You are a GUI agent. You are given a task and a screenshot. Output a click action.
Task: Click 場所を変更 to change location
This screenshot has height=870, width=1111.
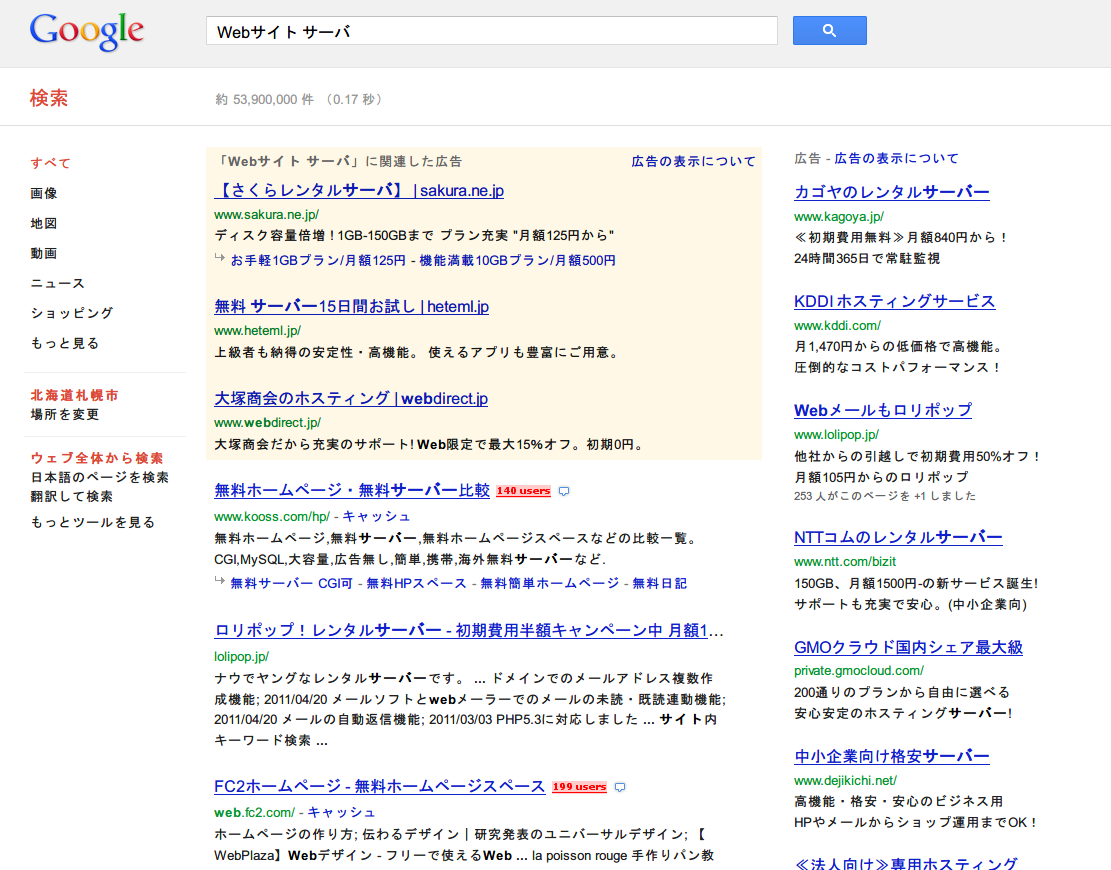coord(64,414)
